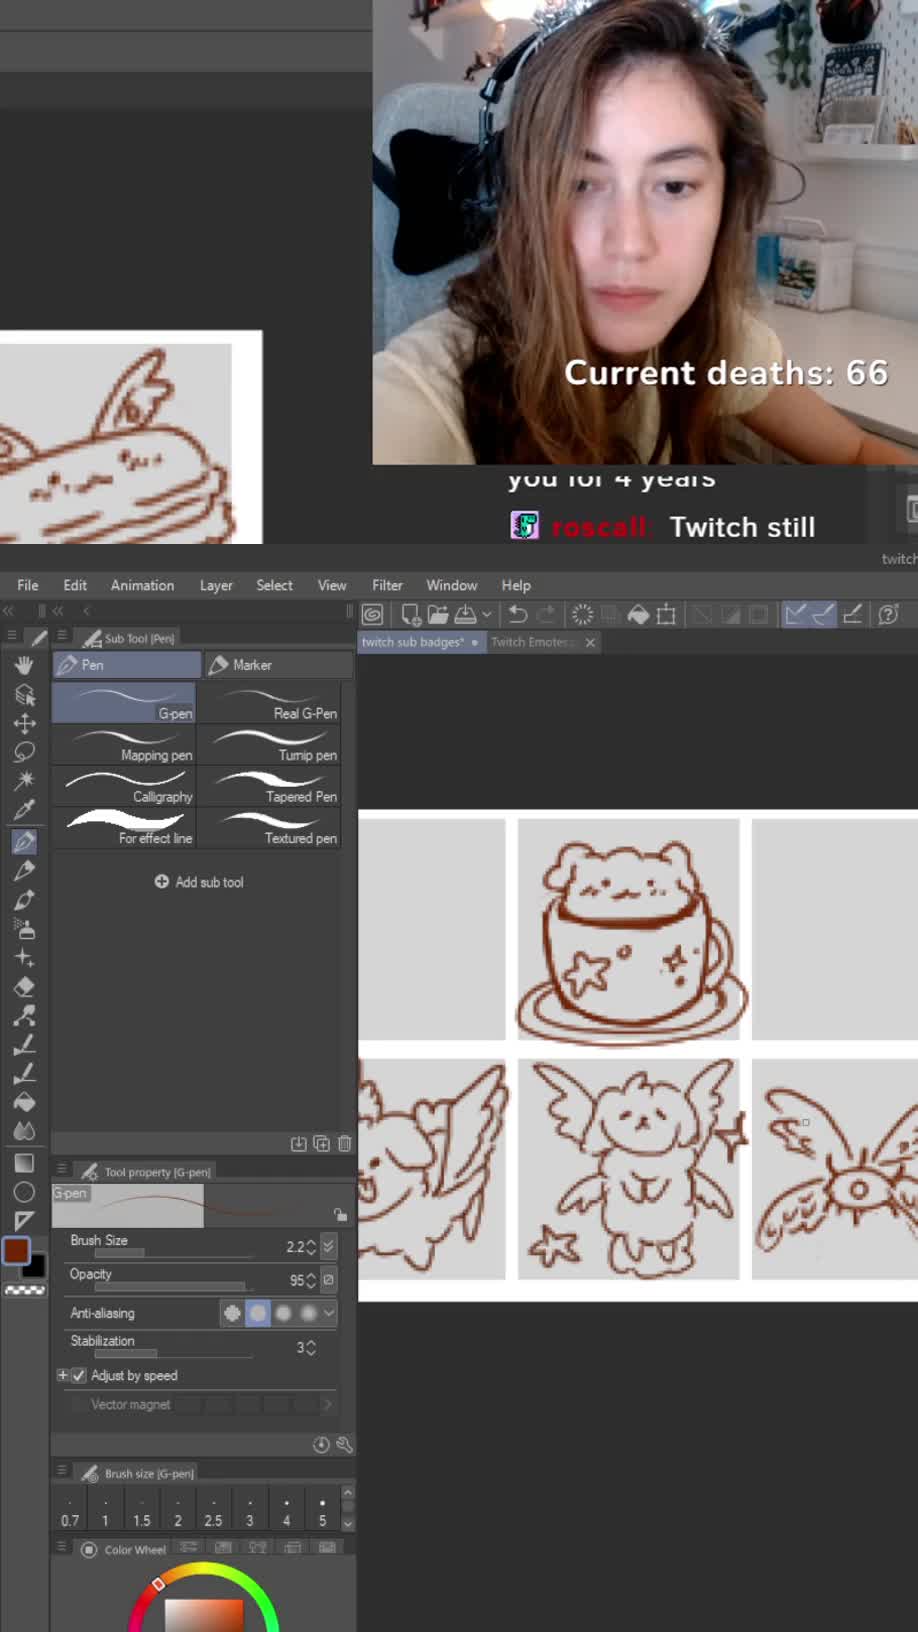Open Clip Studio launcher icon
The image size is (918, 1632).
coord(373,614)
